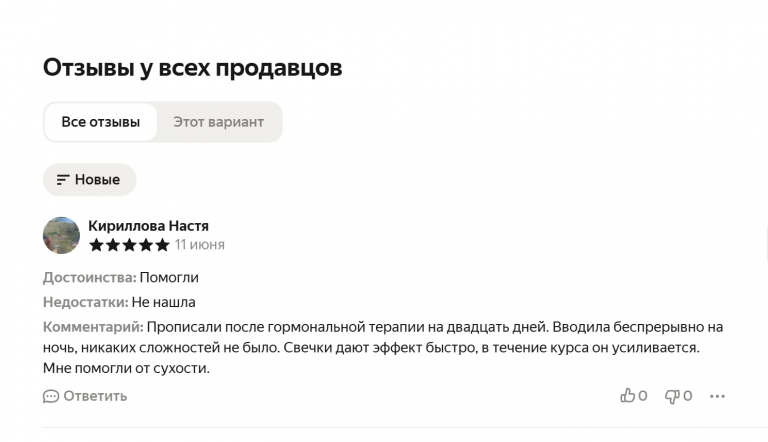Screen dimensions: 768x442
Task: Click the heading Отзывы у всех продавцов
Action: pyautogui.click(x=192, y=68)
